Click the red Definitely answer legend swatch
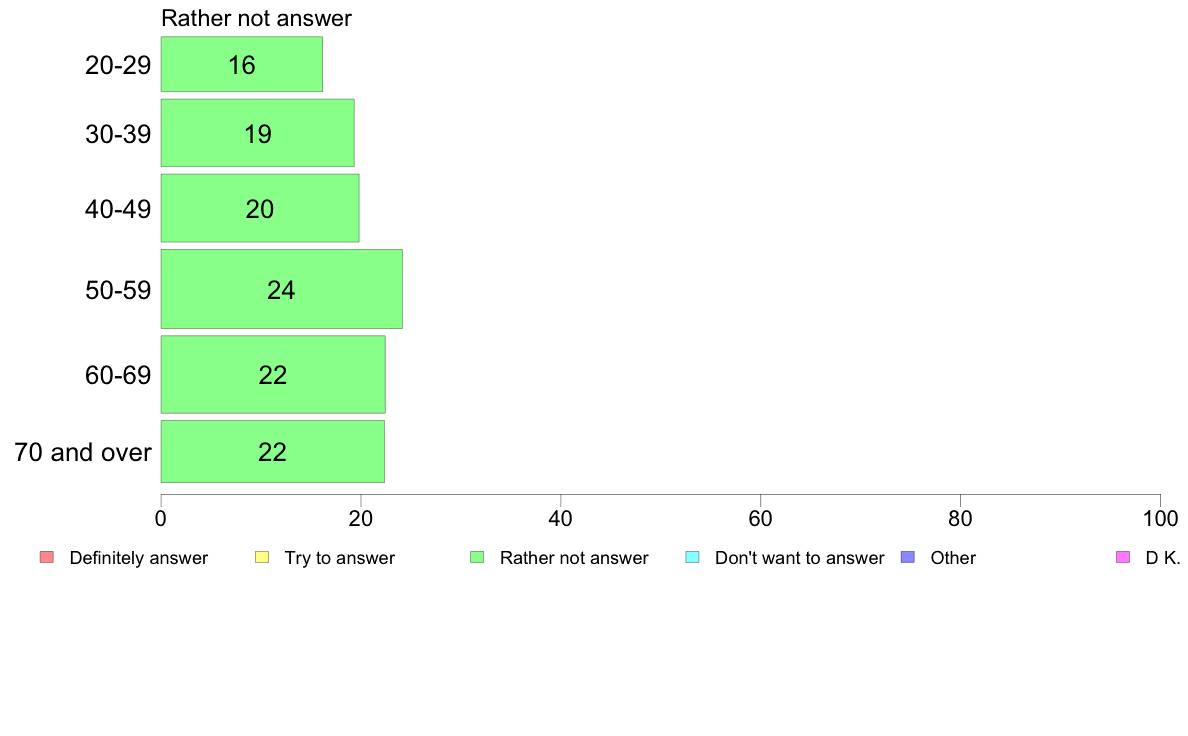Image resolution: width=1188 pixels, height=736 pixels. (x=46, y=557)
